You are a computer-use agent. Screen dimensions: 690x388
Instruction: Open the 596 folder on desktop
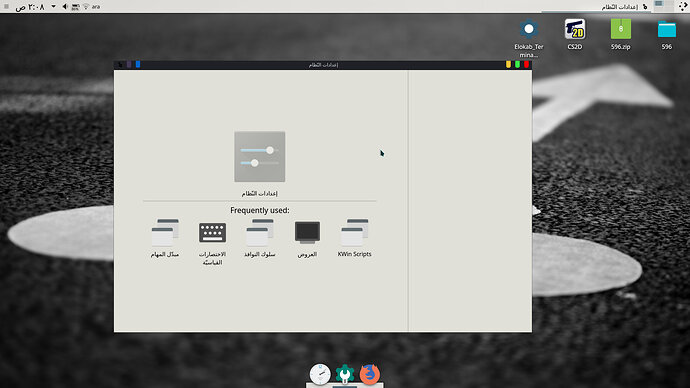point(667,34)
